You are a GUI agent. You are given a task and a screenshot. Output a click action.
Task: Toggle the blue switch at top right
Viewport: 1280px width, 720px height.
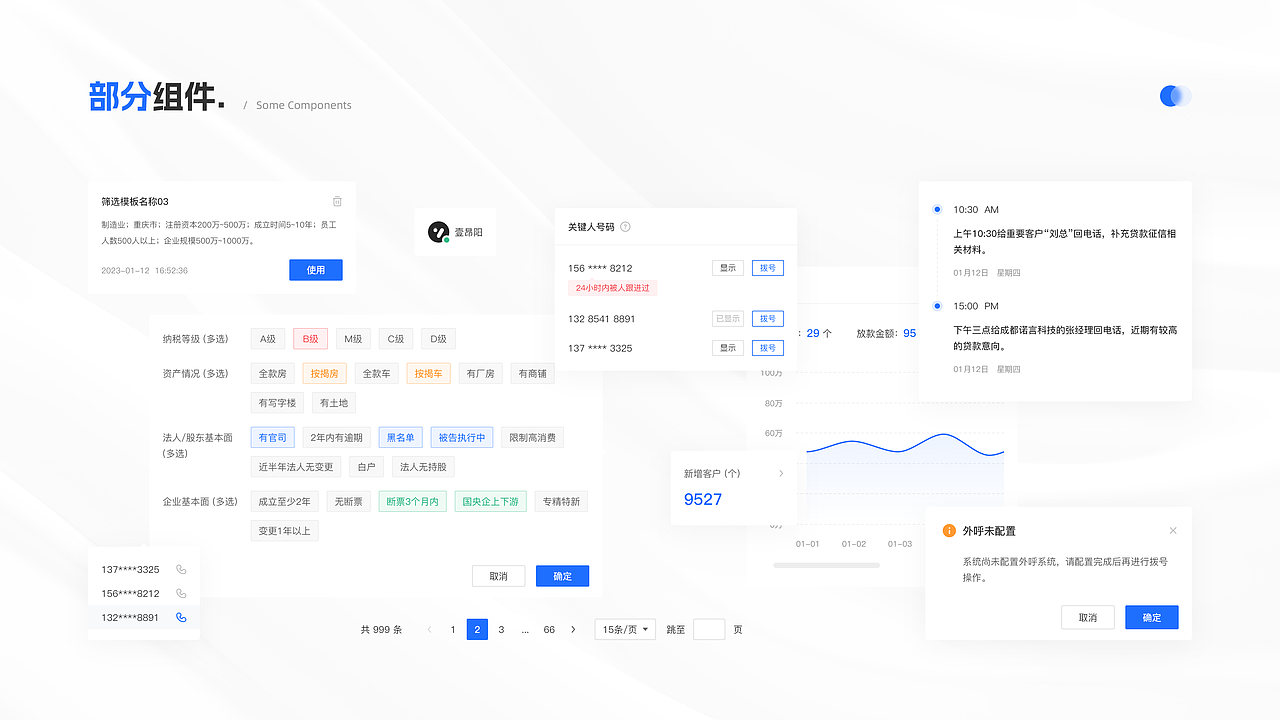pos(1176,96)
